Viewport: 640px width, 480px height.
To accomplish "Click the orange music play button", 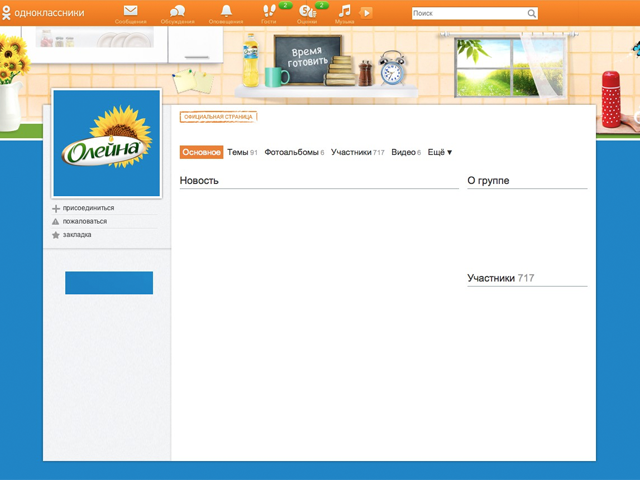I will [366, 13].
